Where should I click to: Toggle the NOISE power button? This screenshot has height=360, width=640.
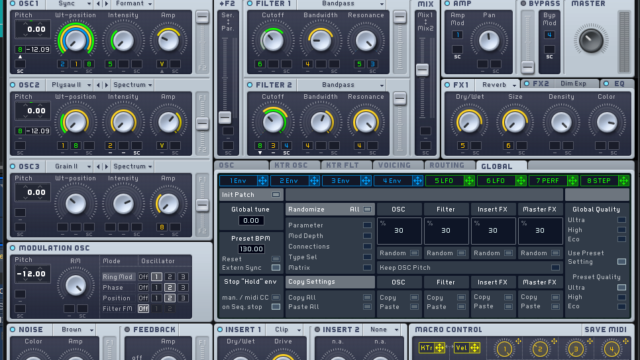pos(13,329)
